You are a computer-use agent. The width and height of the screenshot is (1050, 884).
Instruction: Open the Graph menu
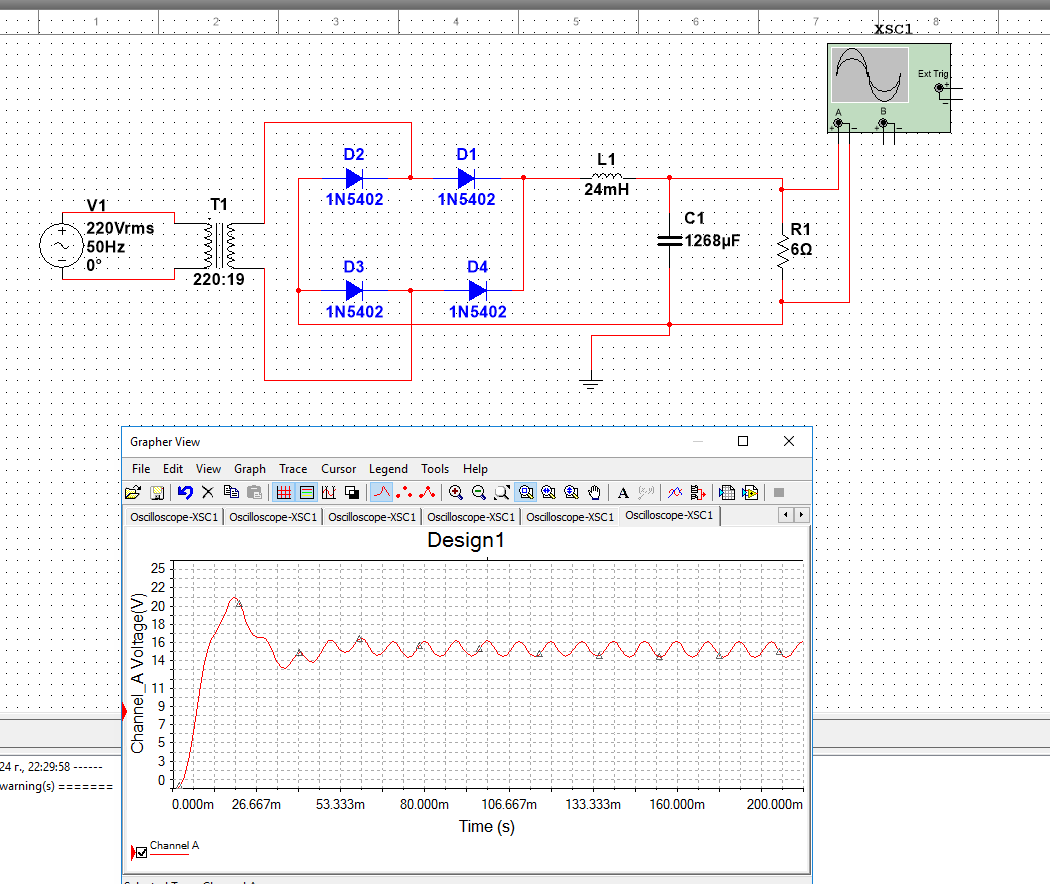click(250, 469)
